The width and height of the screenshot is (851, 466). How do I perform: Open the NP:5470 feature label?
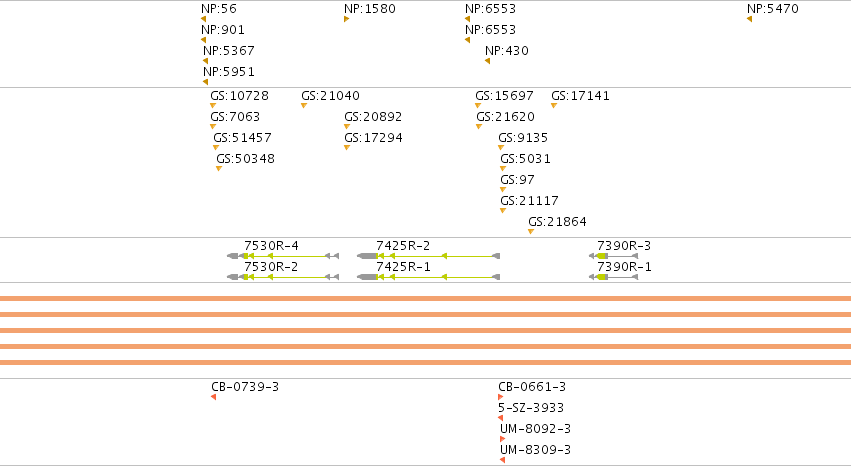pos(772,9)
